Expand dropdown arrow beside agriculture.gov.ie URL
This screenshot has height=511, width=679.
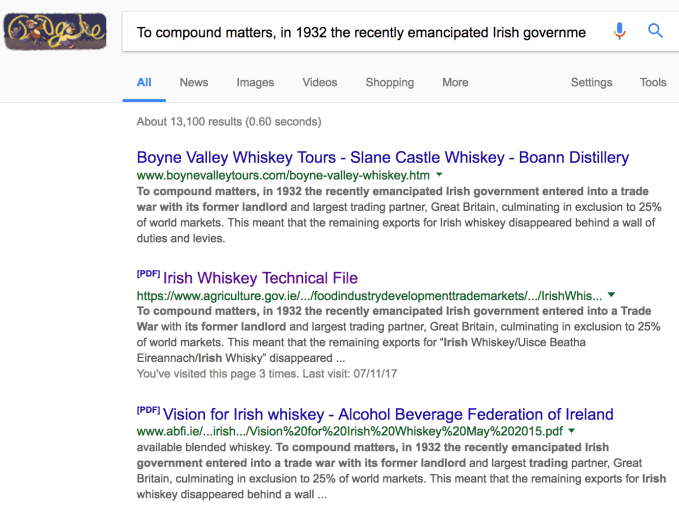click(612, 295)
